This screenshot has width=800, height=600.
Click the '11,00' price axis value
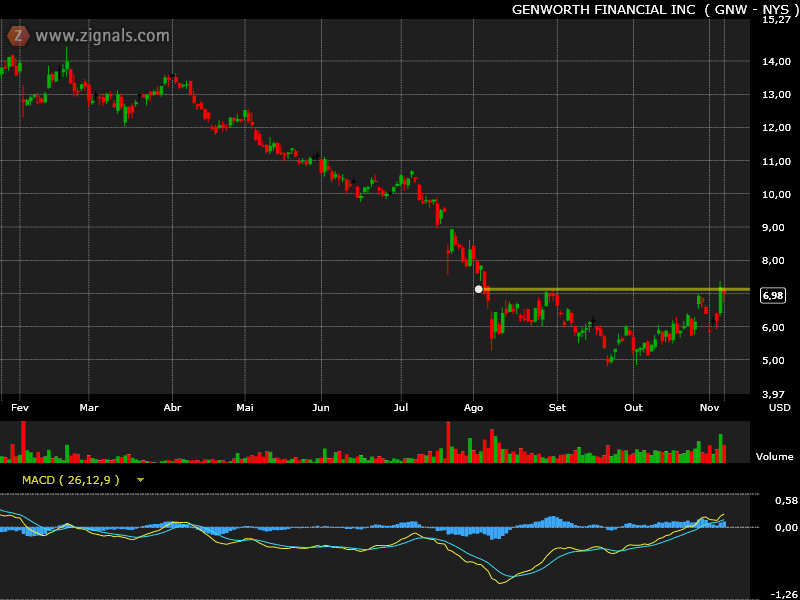776,162
